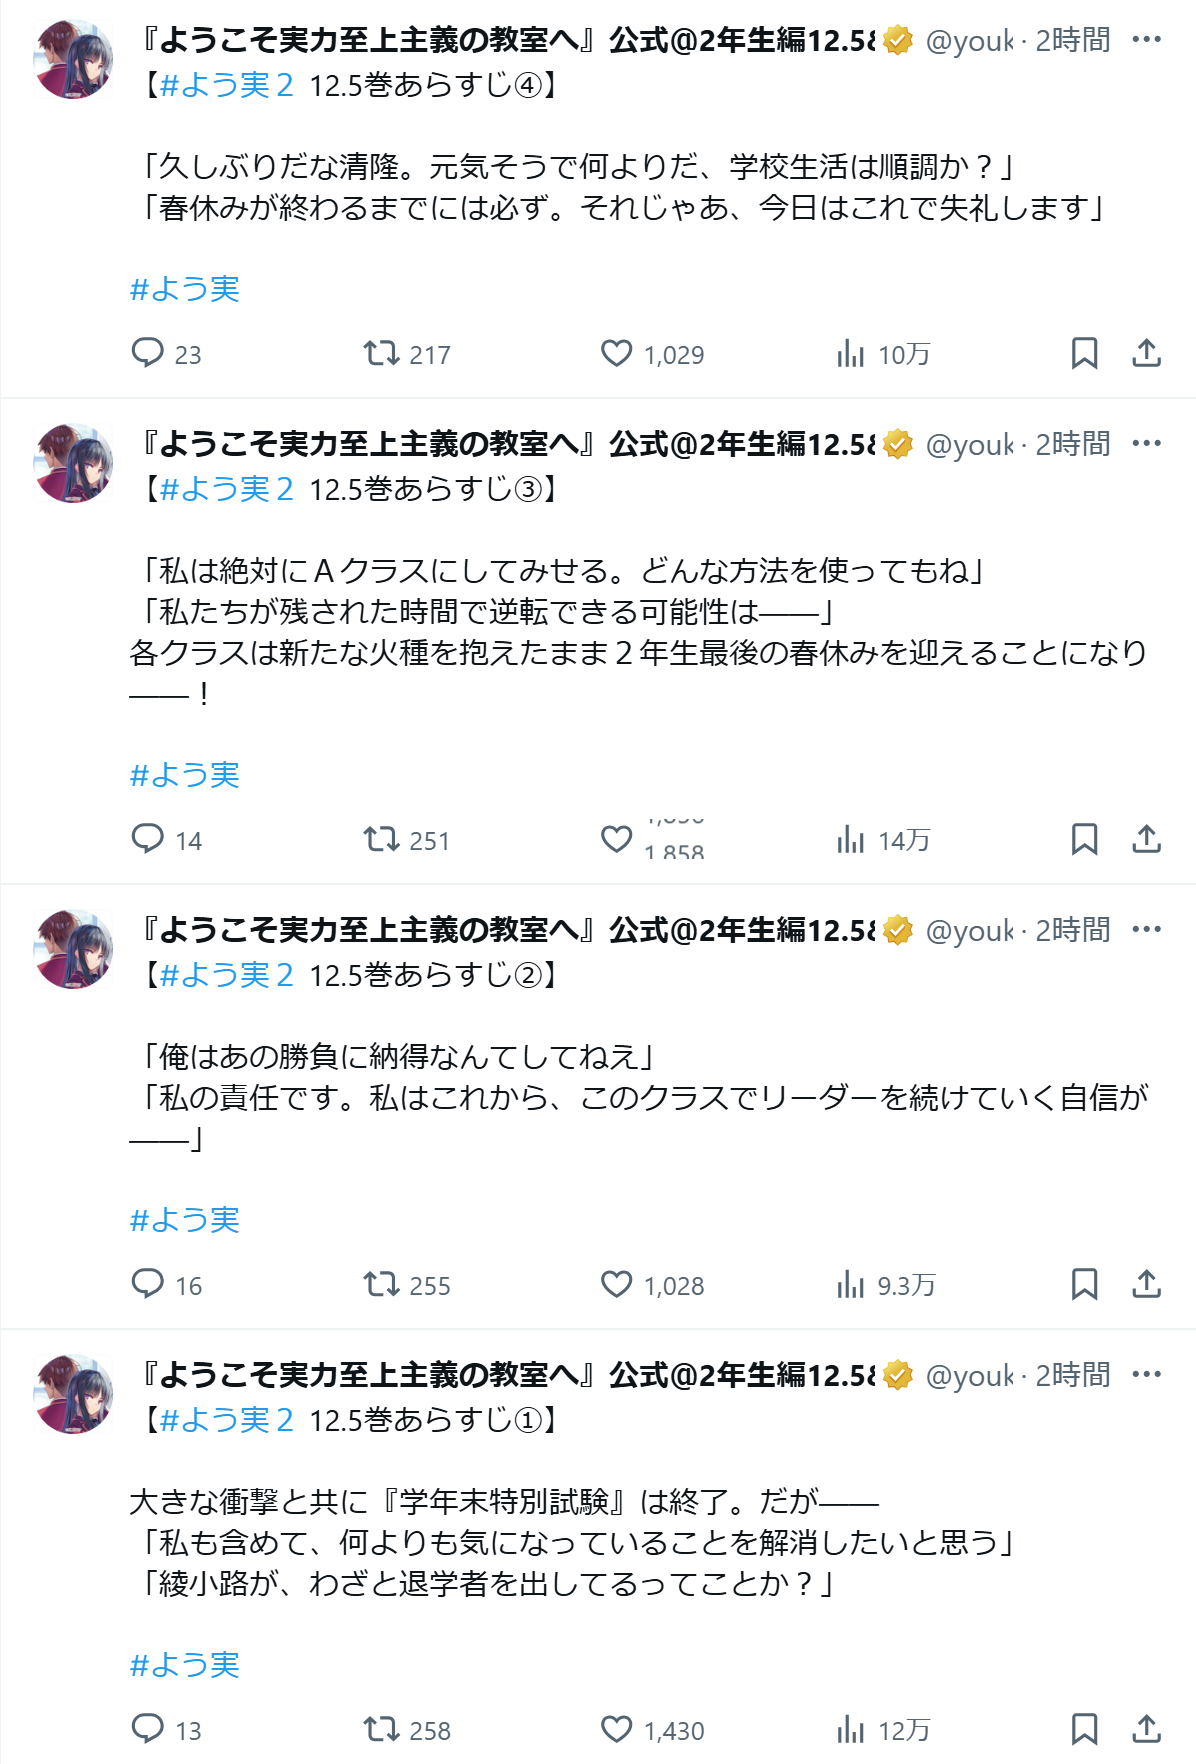Reply to the あらすじ④ post
This screenshot has width=1196, height=1764.
[148, 353]
